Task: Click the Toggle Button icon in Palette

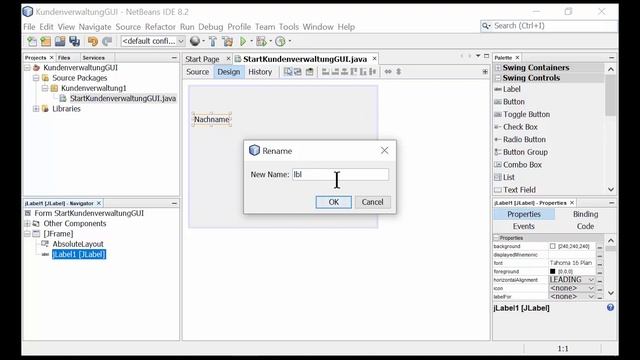Action: pos(498,114)
